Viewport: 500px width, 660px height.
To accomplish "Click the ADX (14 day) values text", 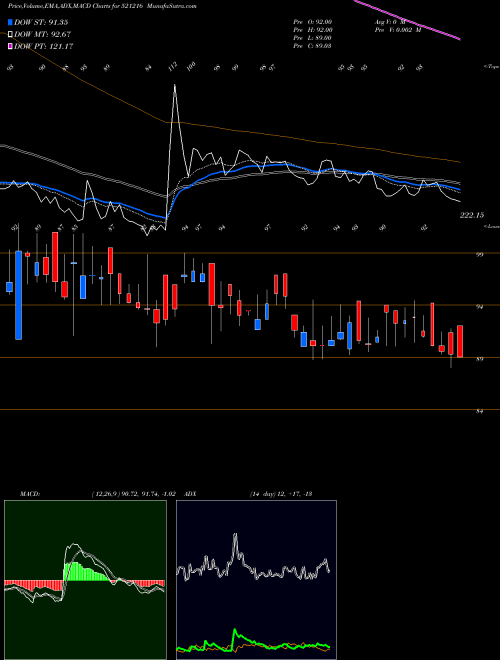I will pyautogui.click(x=280, y=494).
